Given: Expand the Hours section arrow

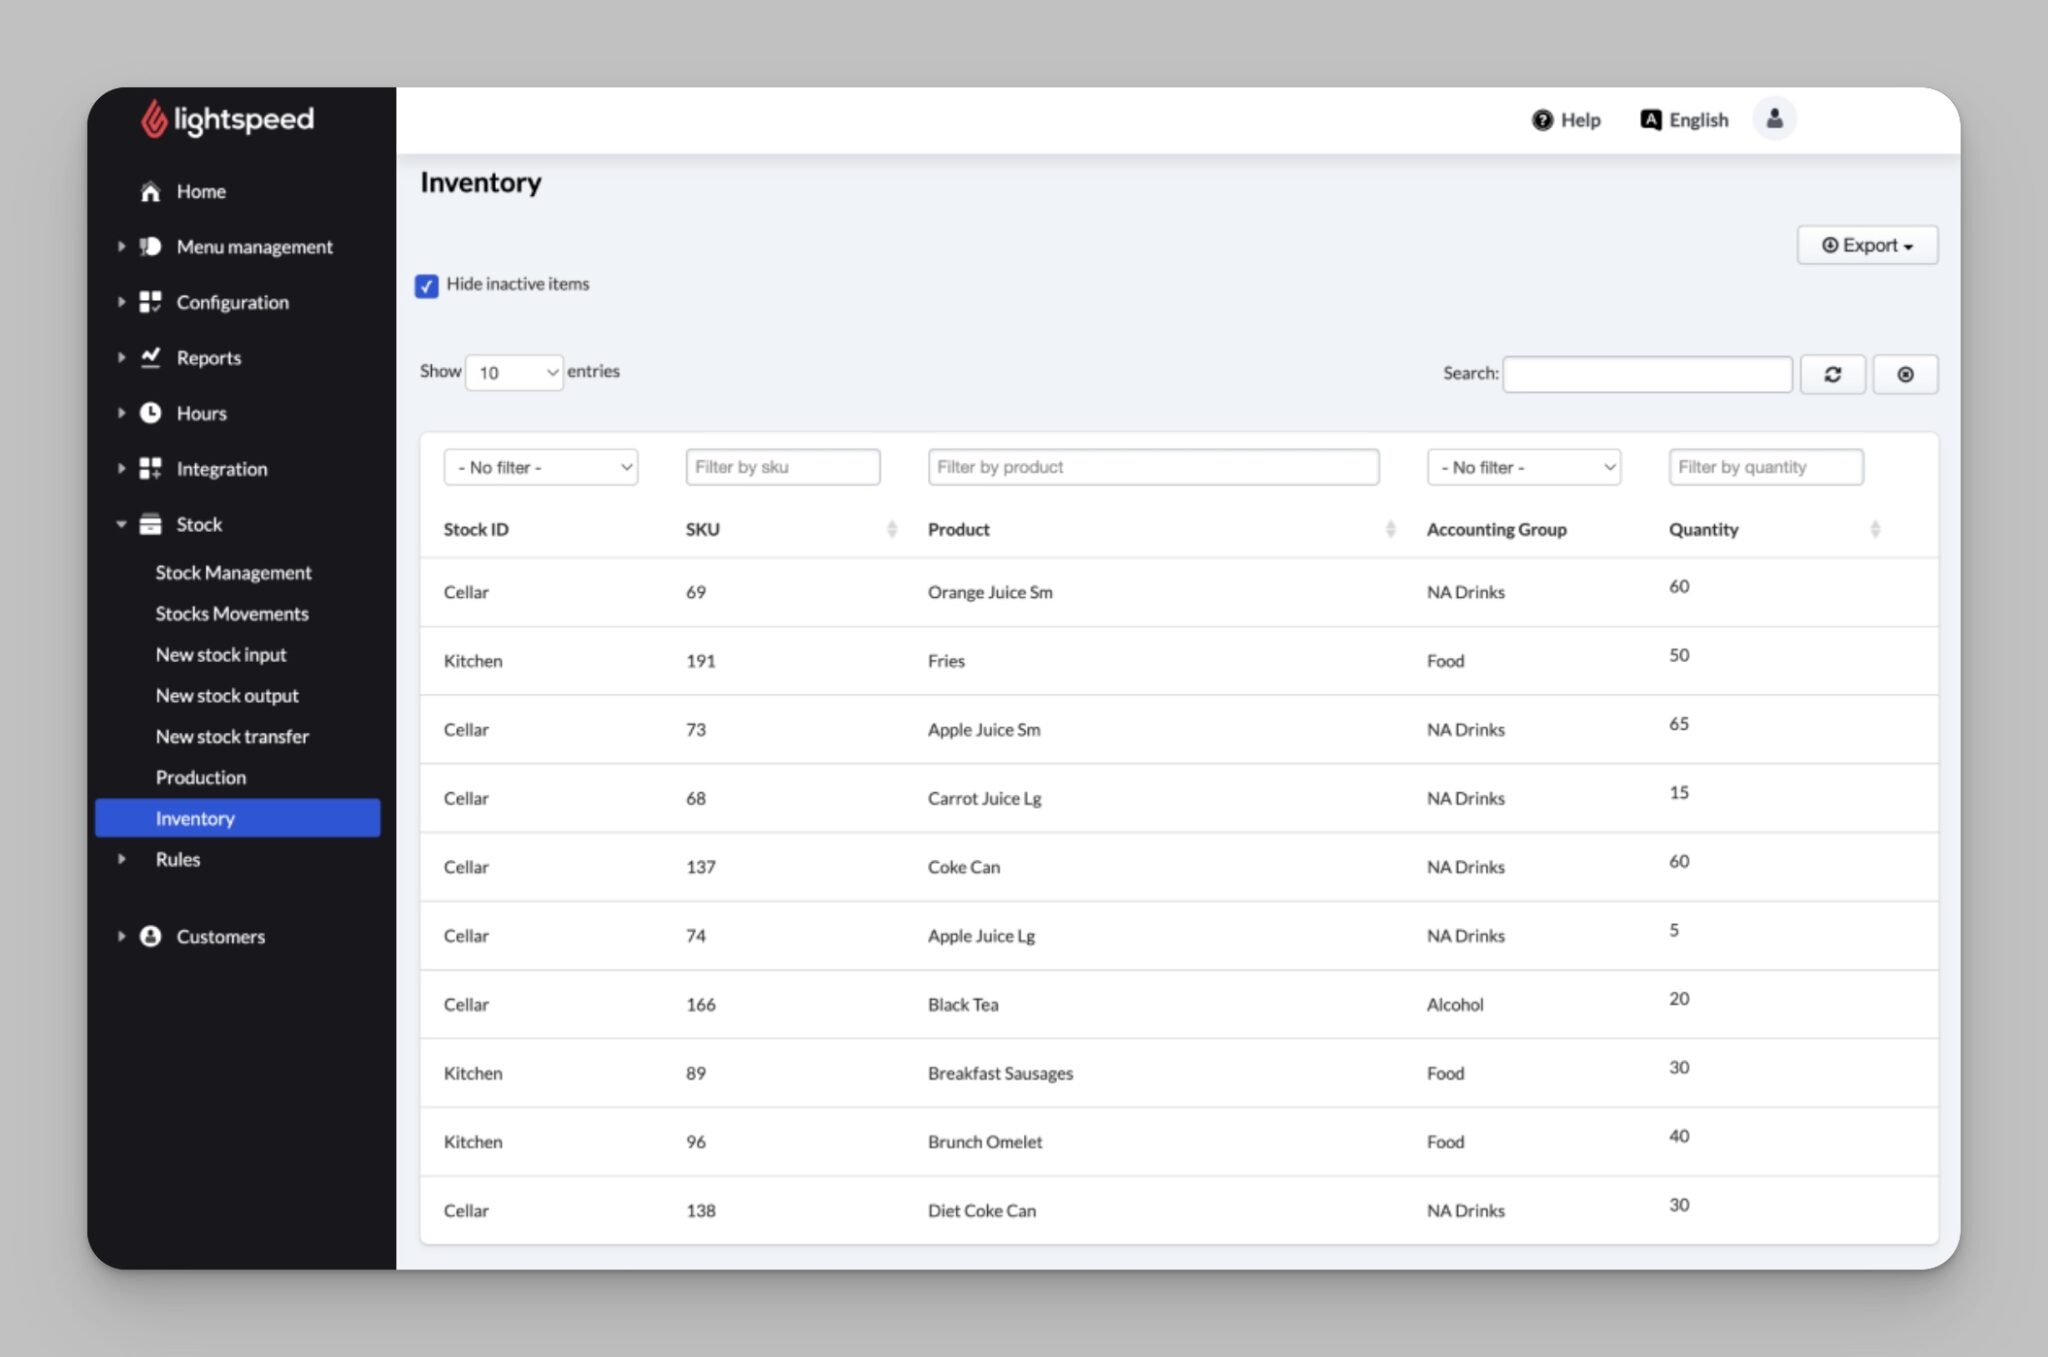Looking at the screenshot, I should click(x=121, y=413).
